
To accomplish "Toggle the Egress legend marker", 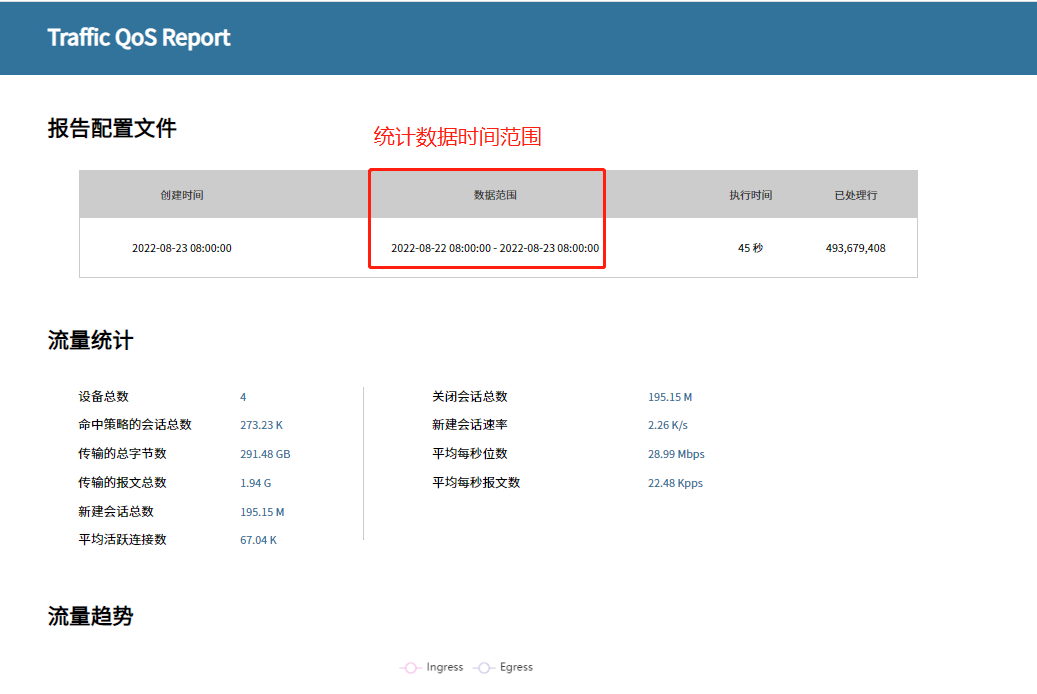I will pos(485,667).
